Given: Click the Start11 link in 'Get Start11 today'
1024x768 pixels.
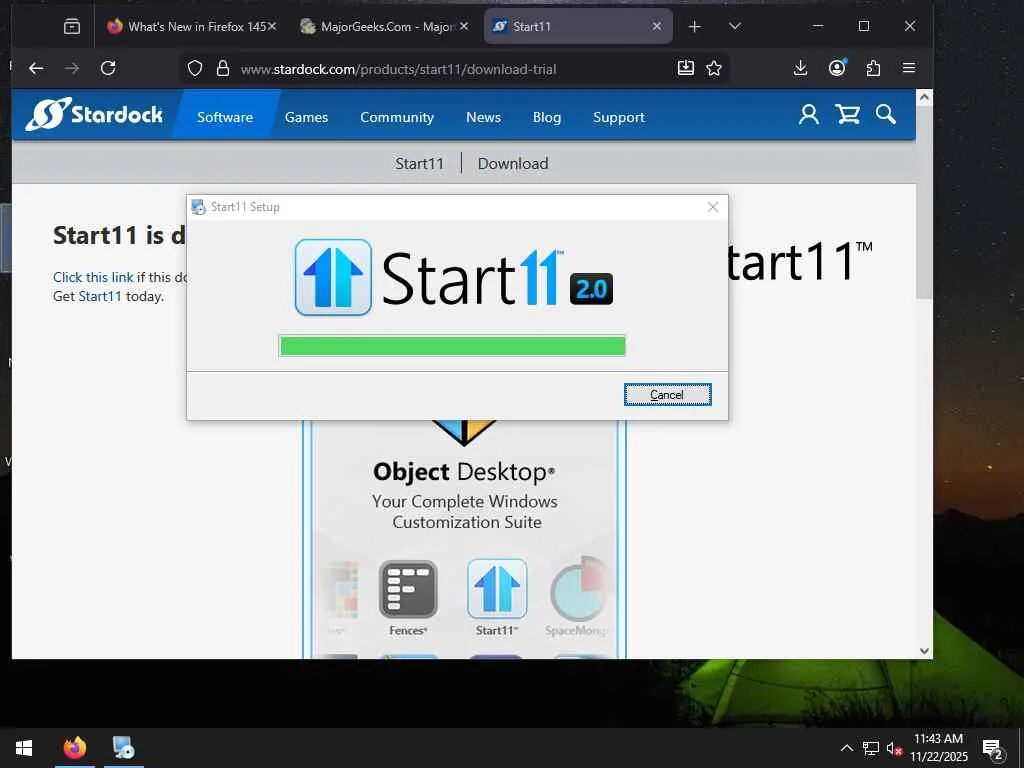Looking at the screenshot, I should (100, 296).
